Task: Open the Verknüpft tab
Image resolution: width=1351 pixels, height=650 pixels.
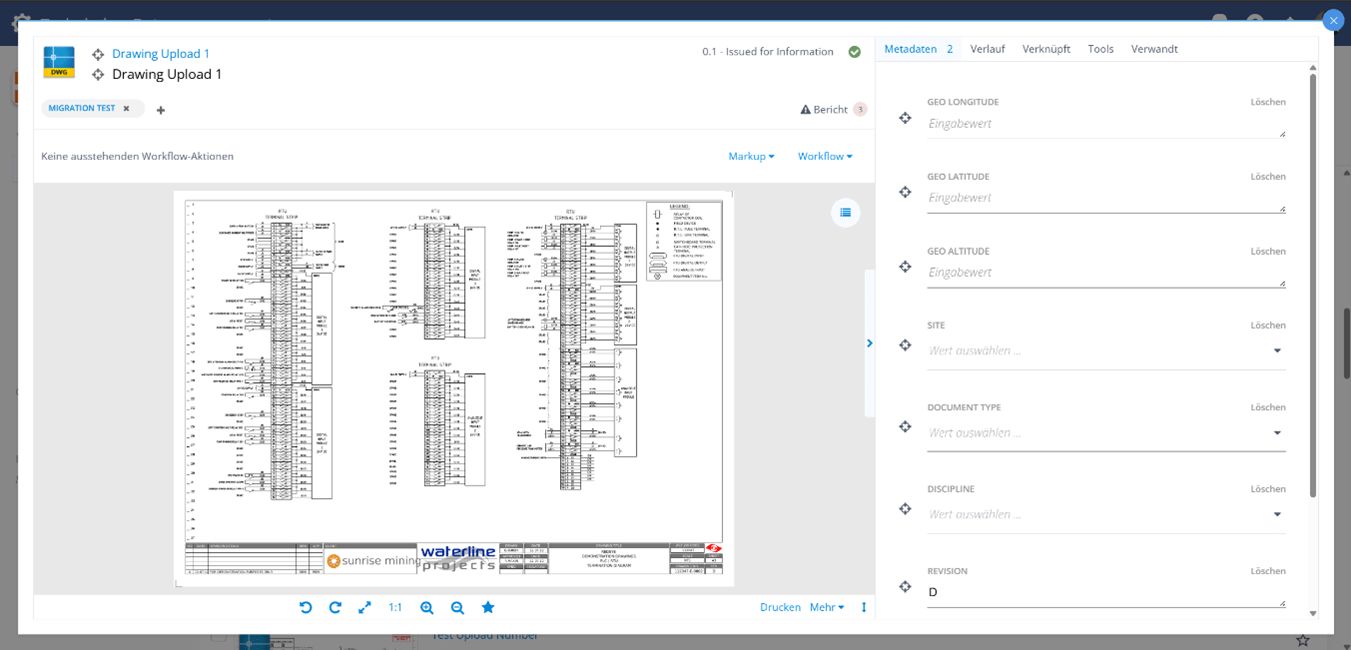Action: [x=1046, y=49]
